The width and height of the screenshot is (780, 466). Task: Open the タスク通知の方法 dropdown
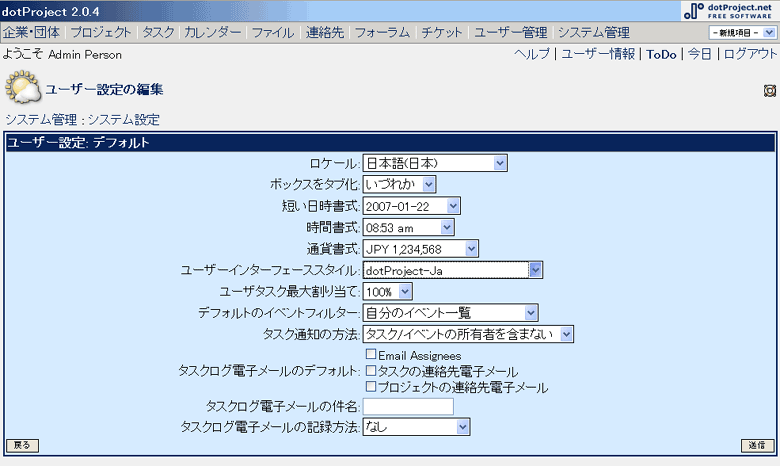click(468, 334)
